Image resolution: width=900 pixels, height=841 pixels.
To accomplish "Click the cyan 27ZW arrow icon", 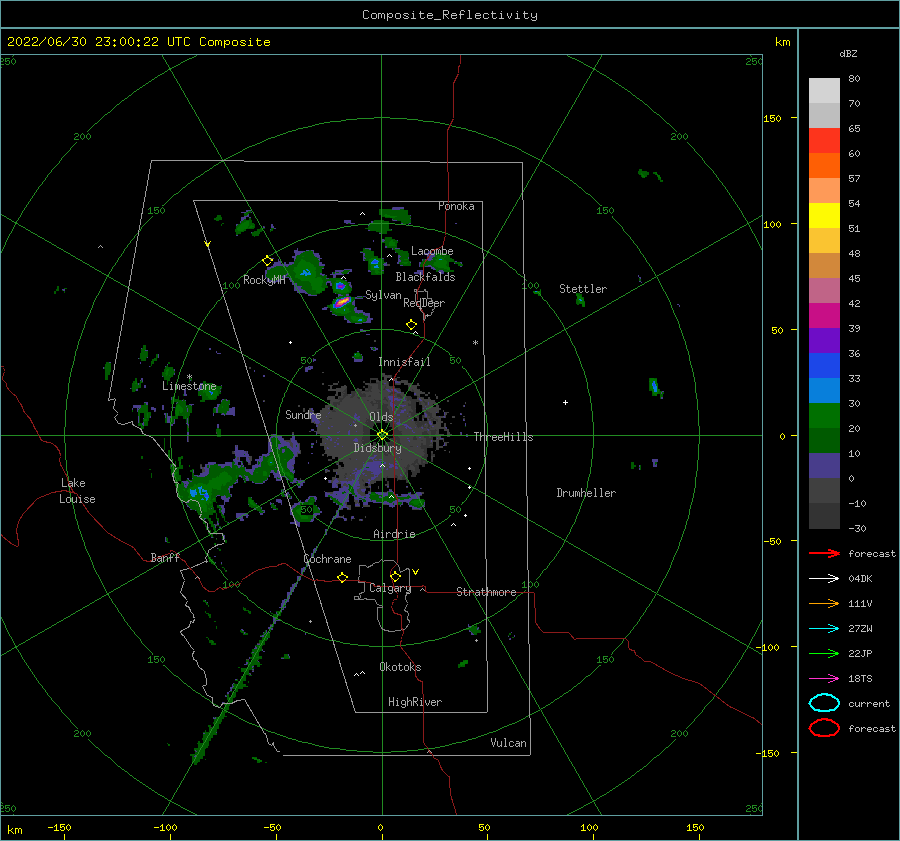I will (824, 628).
